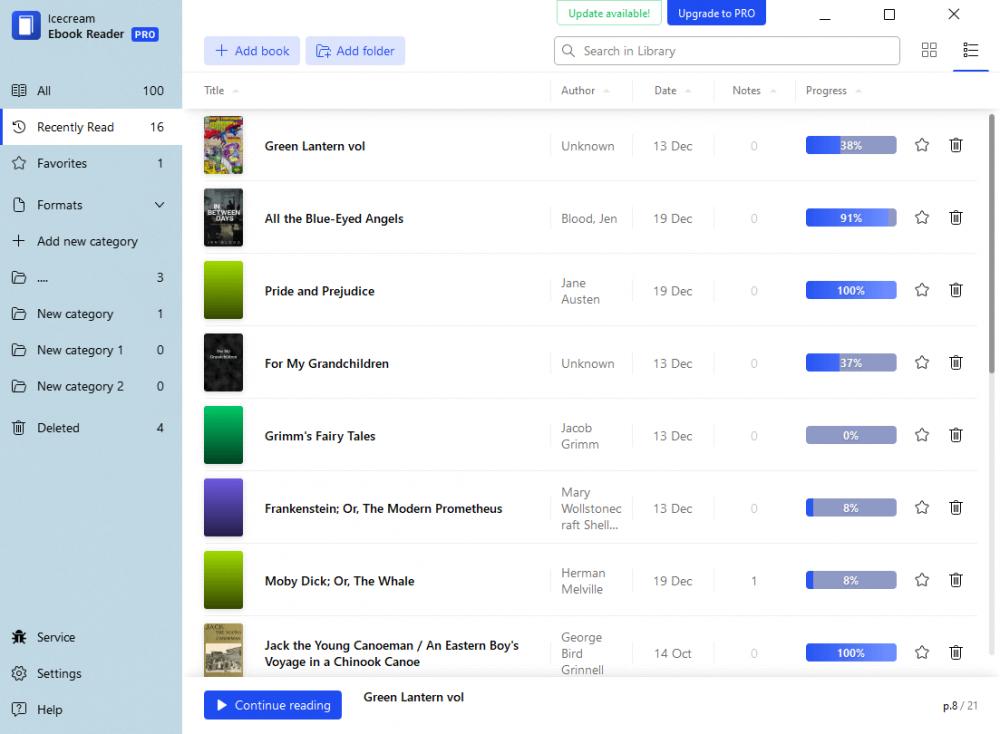Image resolution: width=1000 pixels, height=734 pixels.
Task: Select the list view icon
Action: tap(970, 49)
